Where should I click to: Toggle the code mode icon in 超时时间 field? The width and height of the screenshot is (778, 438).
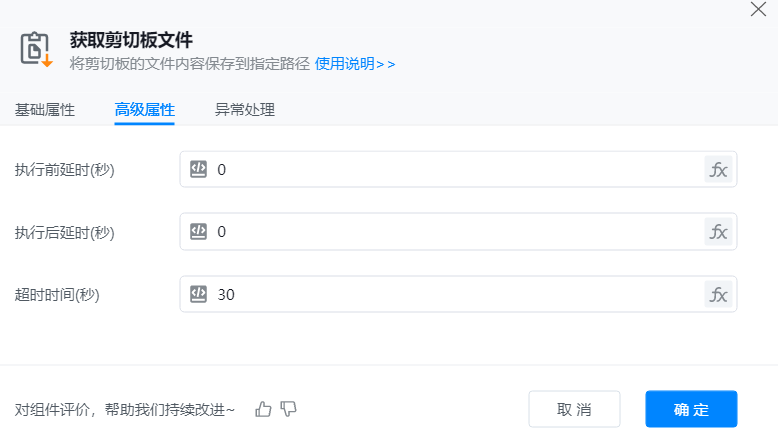(x=198, y=294)
